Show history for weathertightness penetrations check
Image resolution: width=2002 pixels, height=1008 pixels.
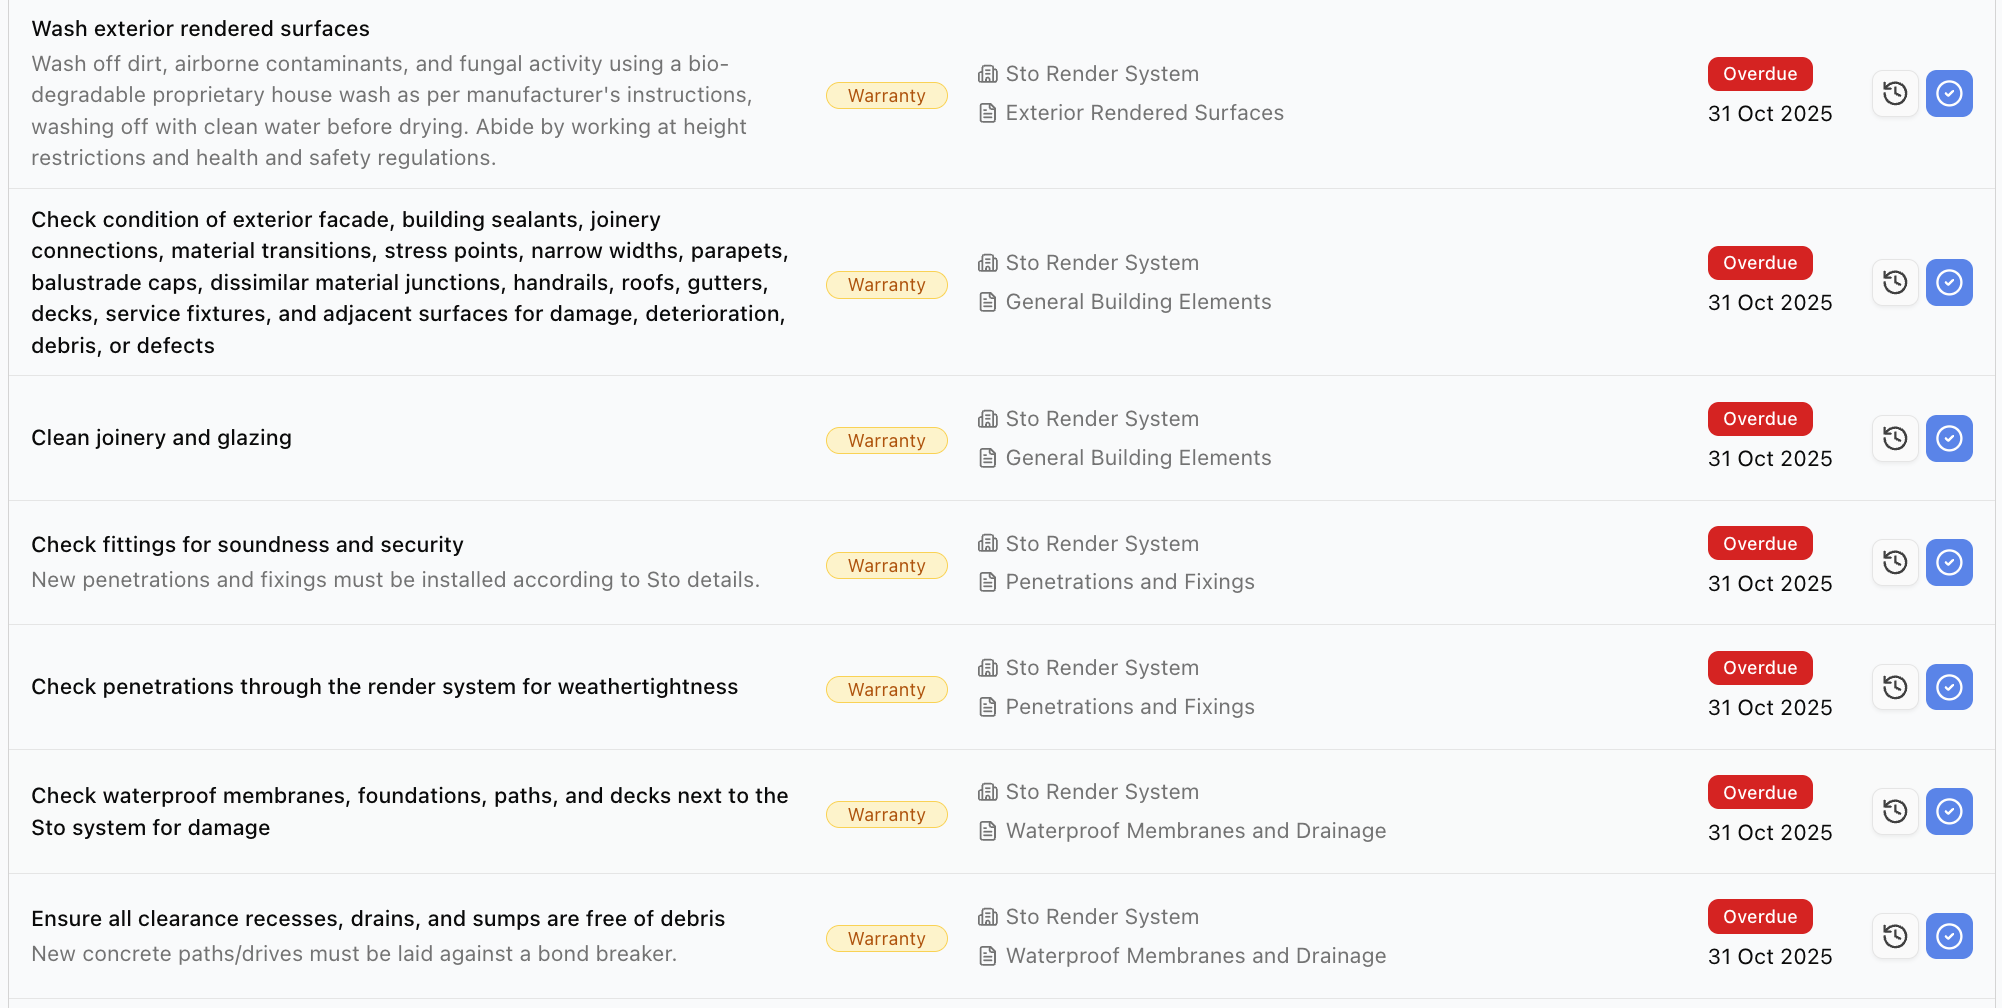pyautogui.click(x=1895, y=687)
